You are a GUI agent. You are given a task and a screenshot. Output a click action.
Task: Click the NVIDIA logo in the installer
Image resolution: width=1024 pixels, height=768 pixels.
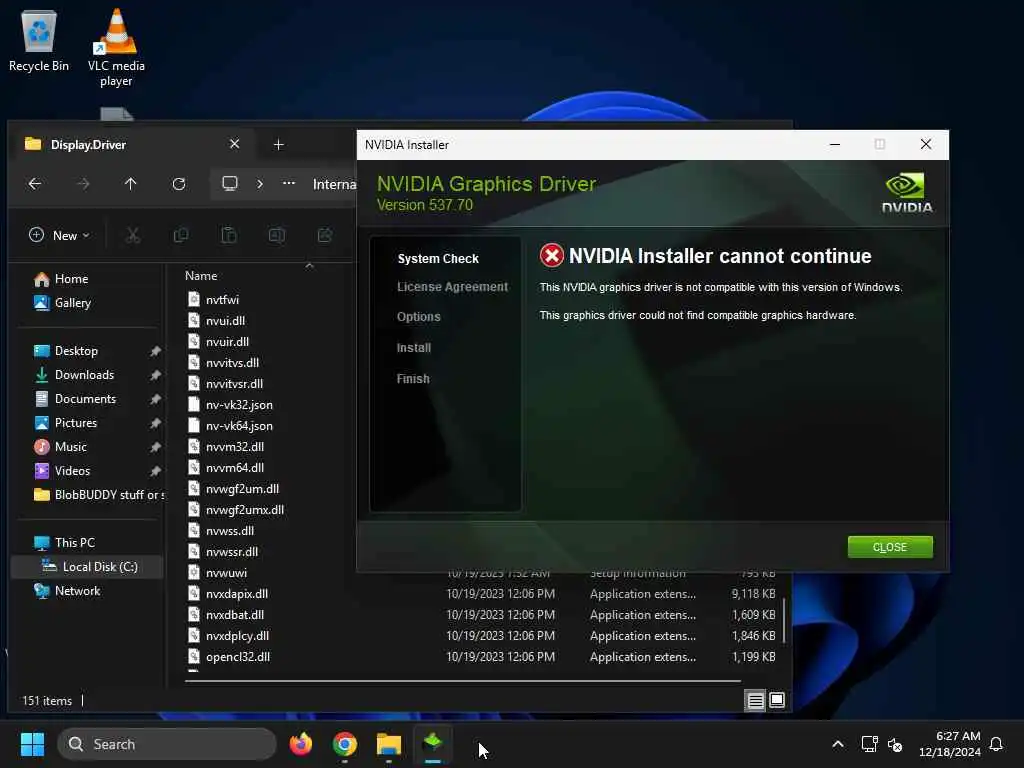(x=907, y=193)
